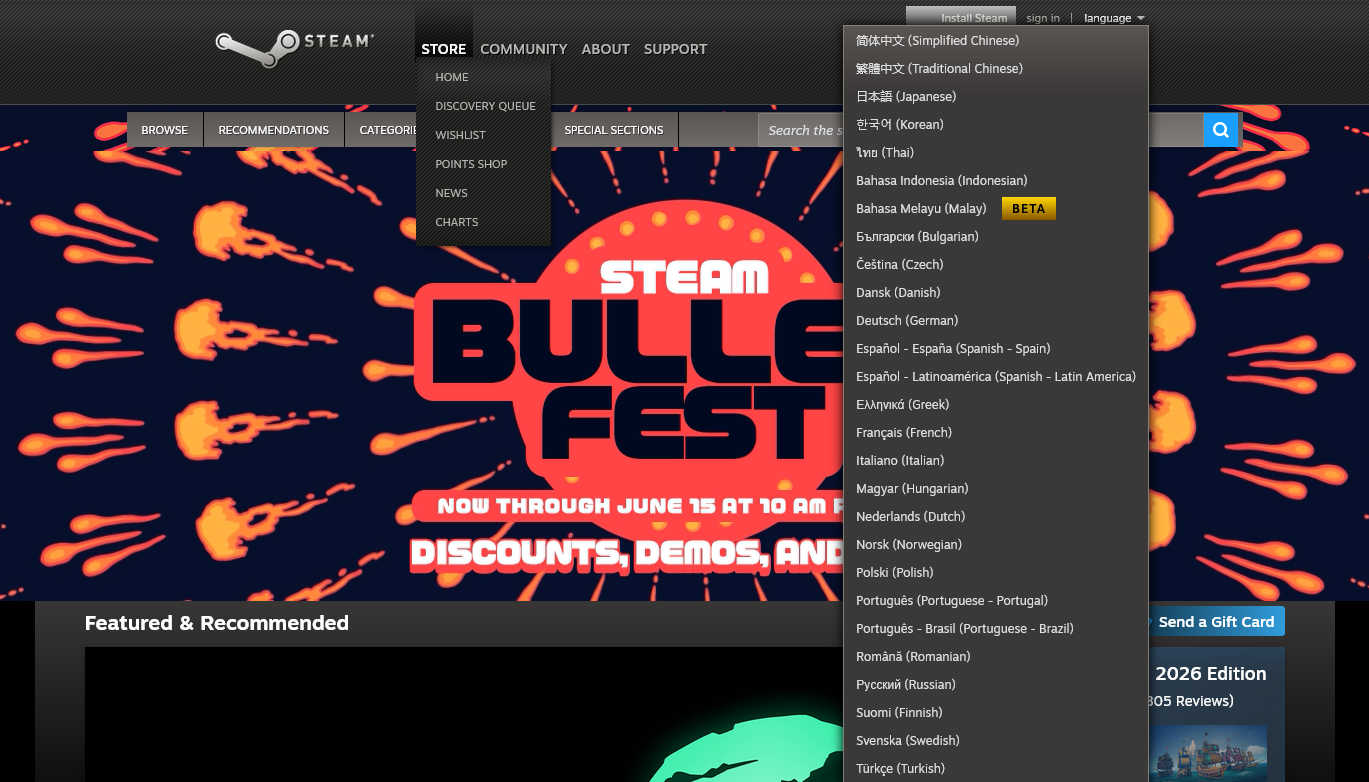Open the SUPPORT menu item

(x=676, y=49)
